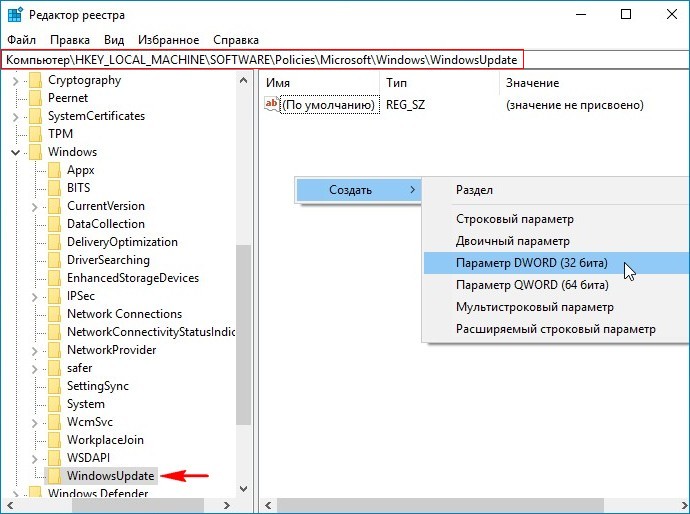
Task: Click the TPM folder icon
Action: 35,134
